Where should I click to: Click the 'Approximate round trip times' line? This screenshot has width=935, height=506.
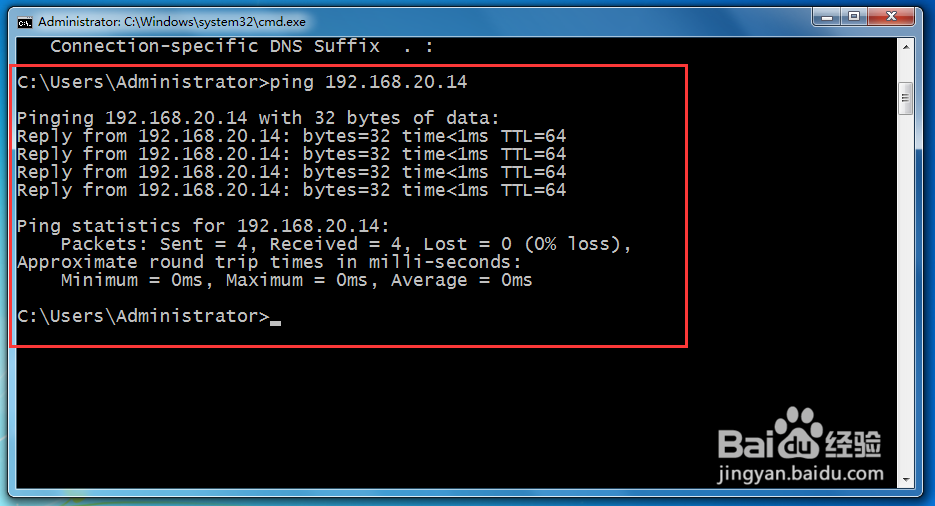click(x=269, y=262)
